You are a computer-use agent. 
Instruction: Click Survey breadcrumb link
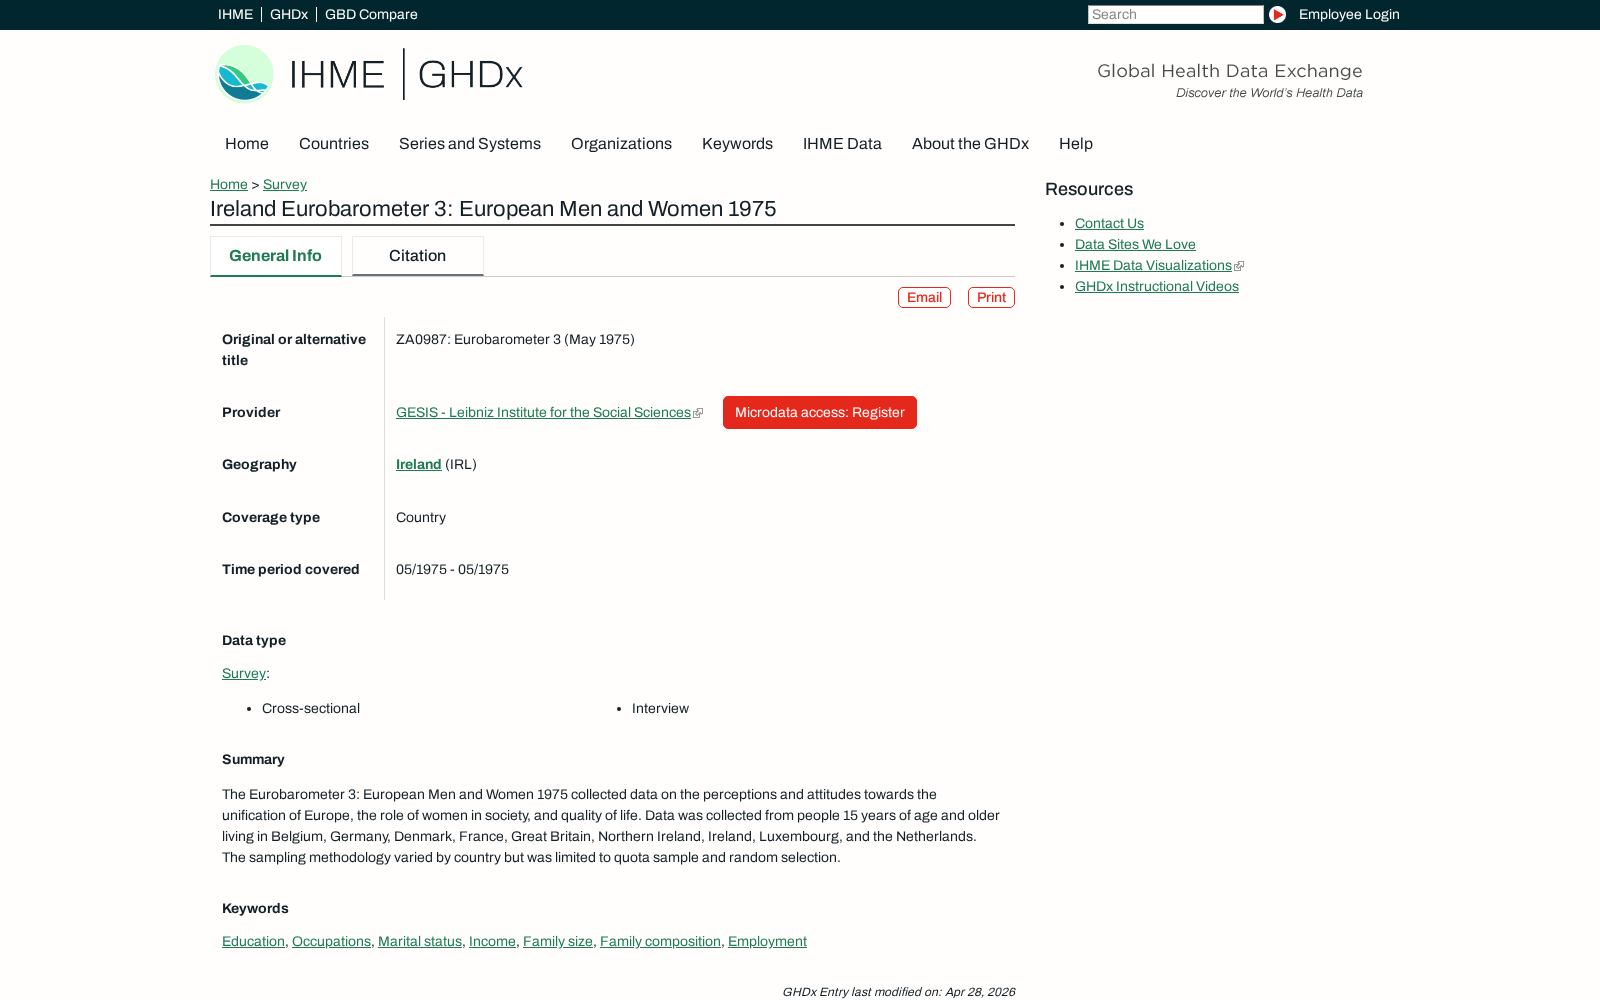(285, 184)
